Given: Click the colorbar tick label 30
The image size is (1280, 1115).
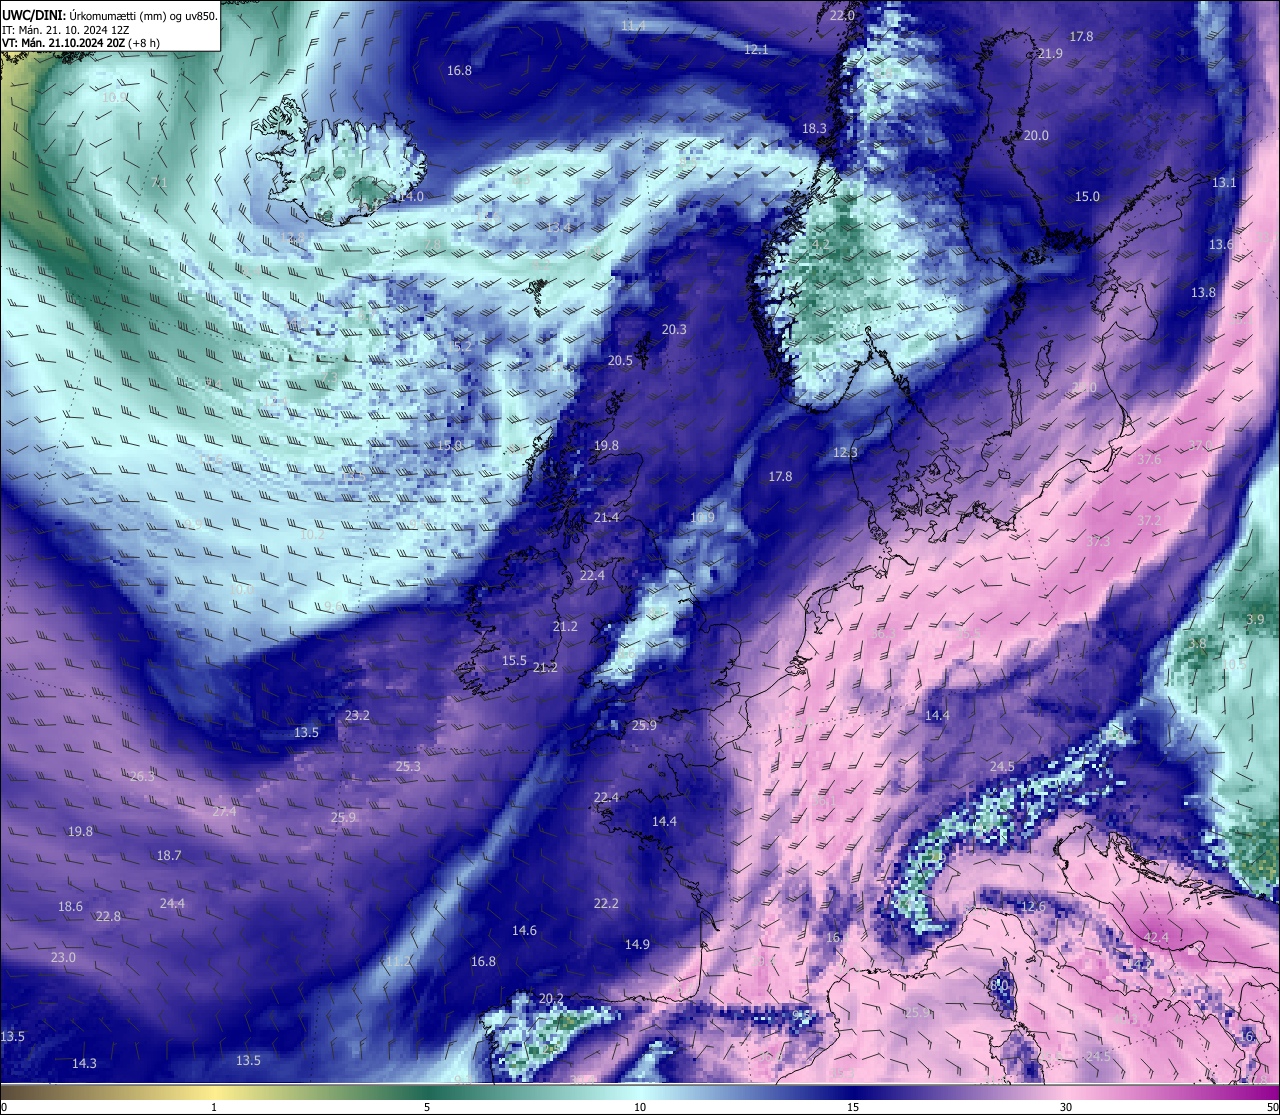Looking at the screenshot, I should [1066, 1107].
